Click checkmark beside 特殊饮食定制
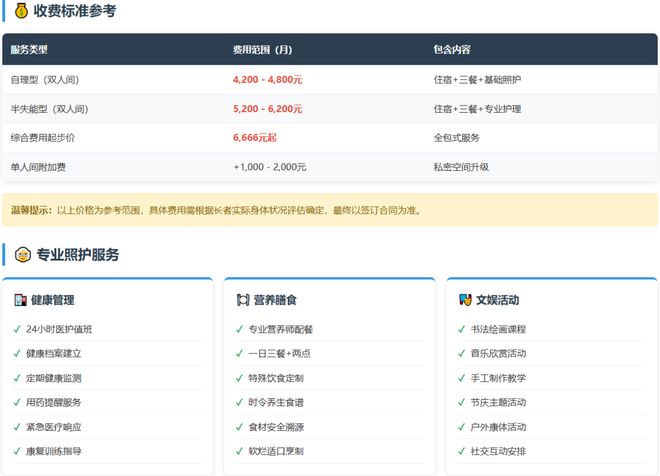The height and width of the screenshot is (476, 660). pos(240,378)
